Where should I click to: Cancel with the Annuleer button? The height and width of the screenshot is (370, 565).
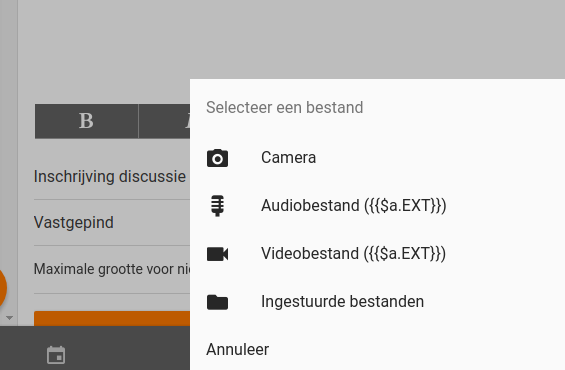tap(237, 349)
